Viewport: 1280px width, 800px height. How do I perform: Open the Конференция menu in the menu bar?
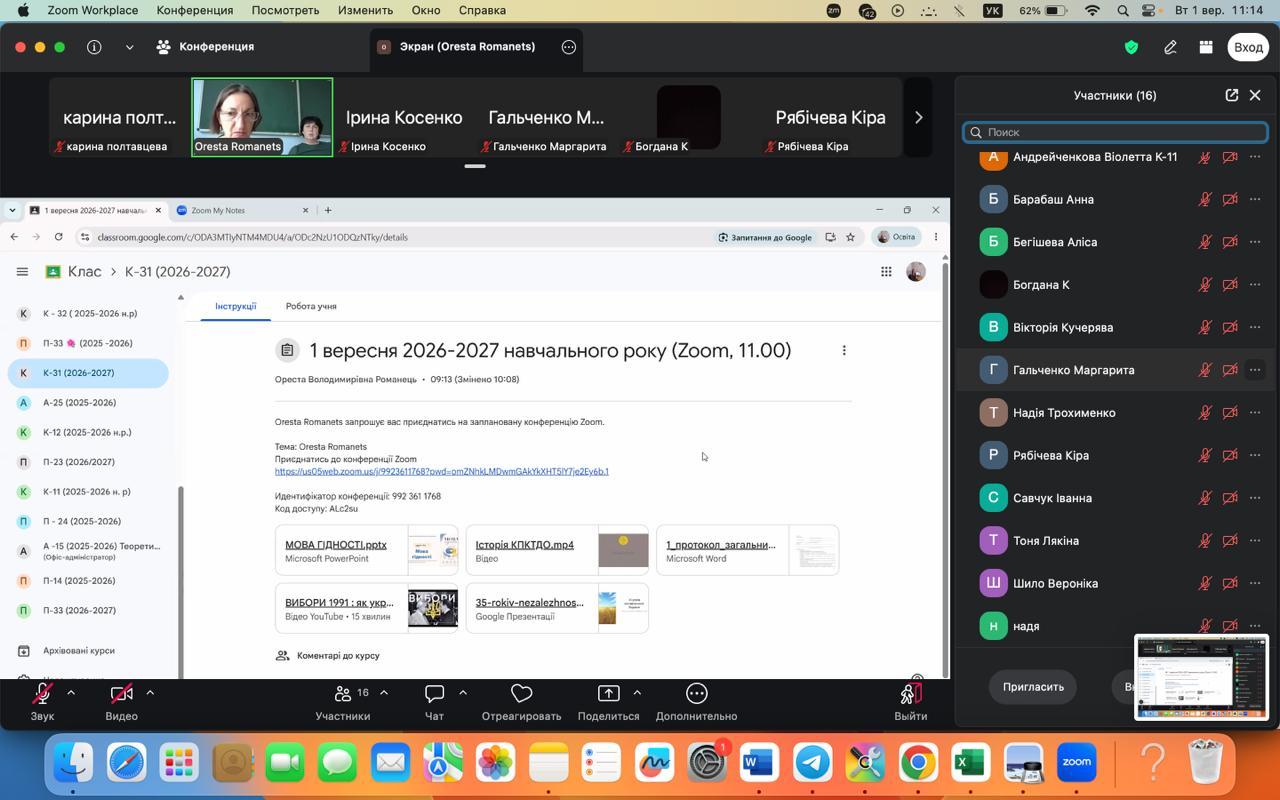195,10
